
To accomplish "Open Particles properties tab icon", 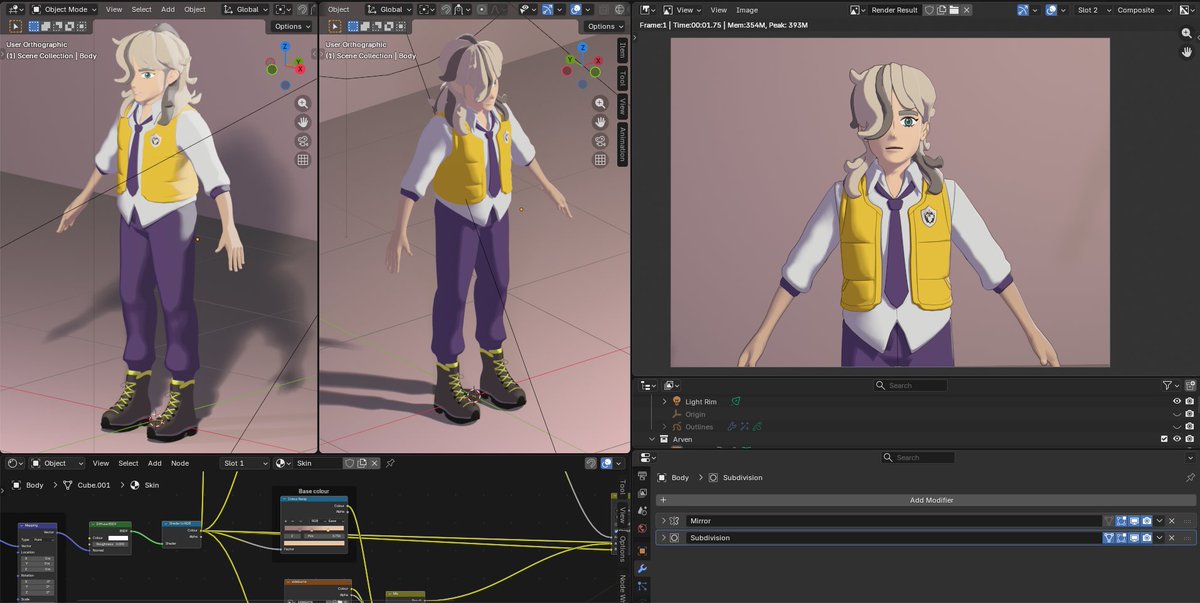I will [x=642, y=587].
